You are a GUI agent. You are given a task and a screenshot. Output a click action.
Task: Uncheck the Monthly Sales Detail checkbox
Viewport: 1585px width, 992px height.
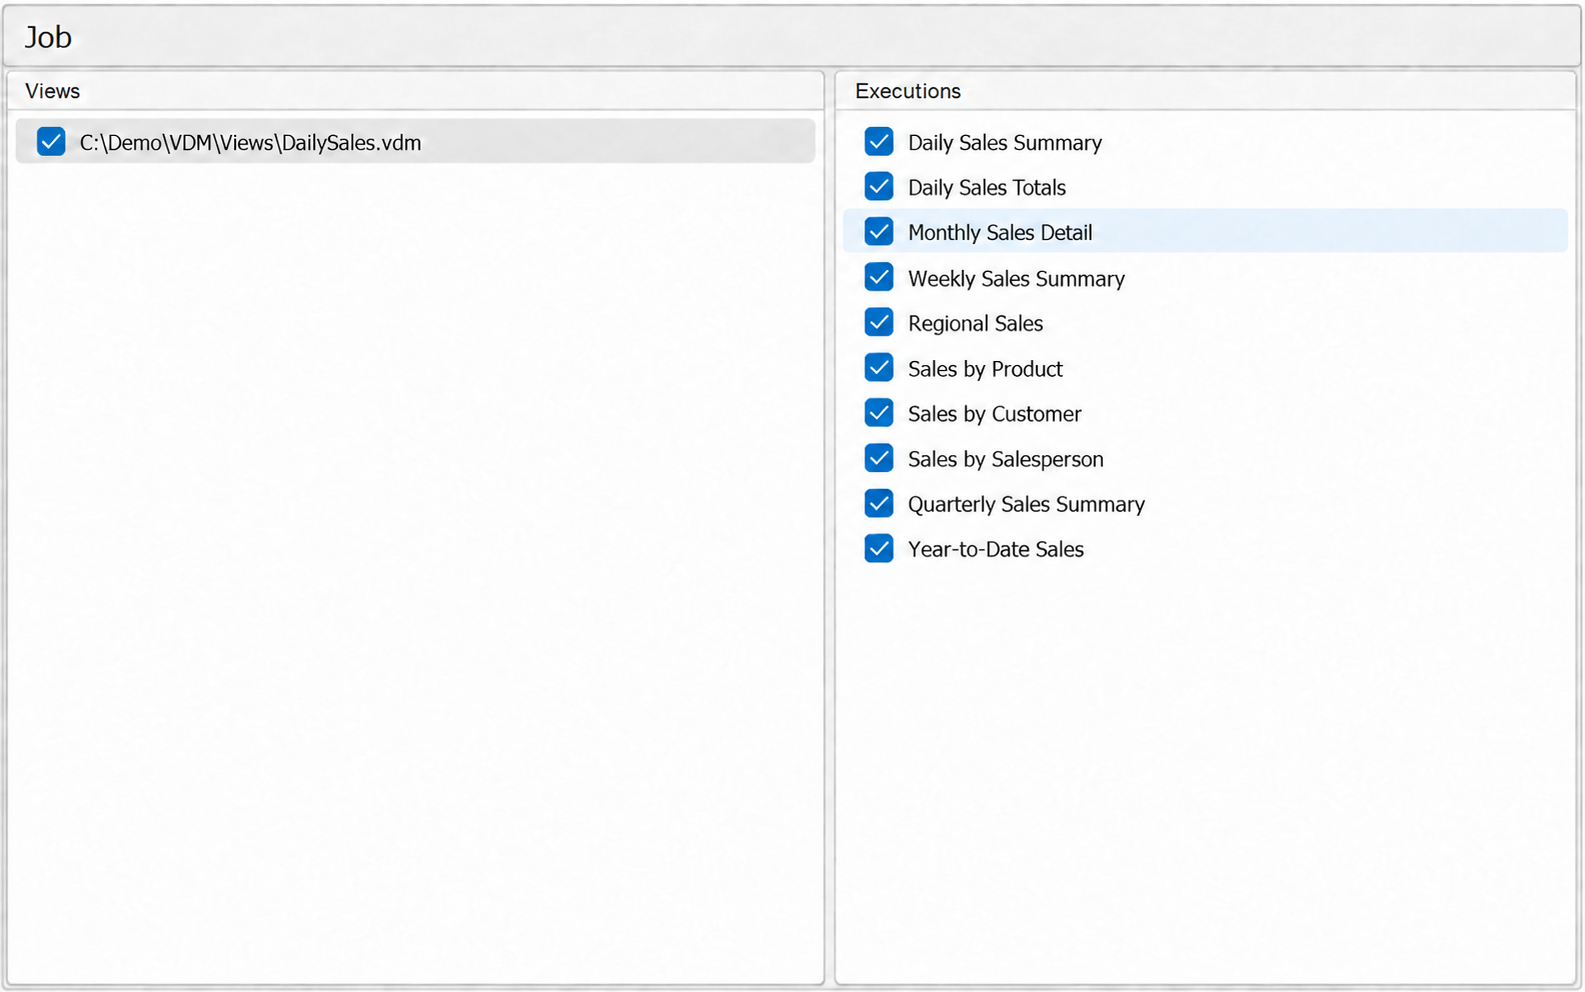[x=879, y=232]
